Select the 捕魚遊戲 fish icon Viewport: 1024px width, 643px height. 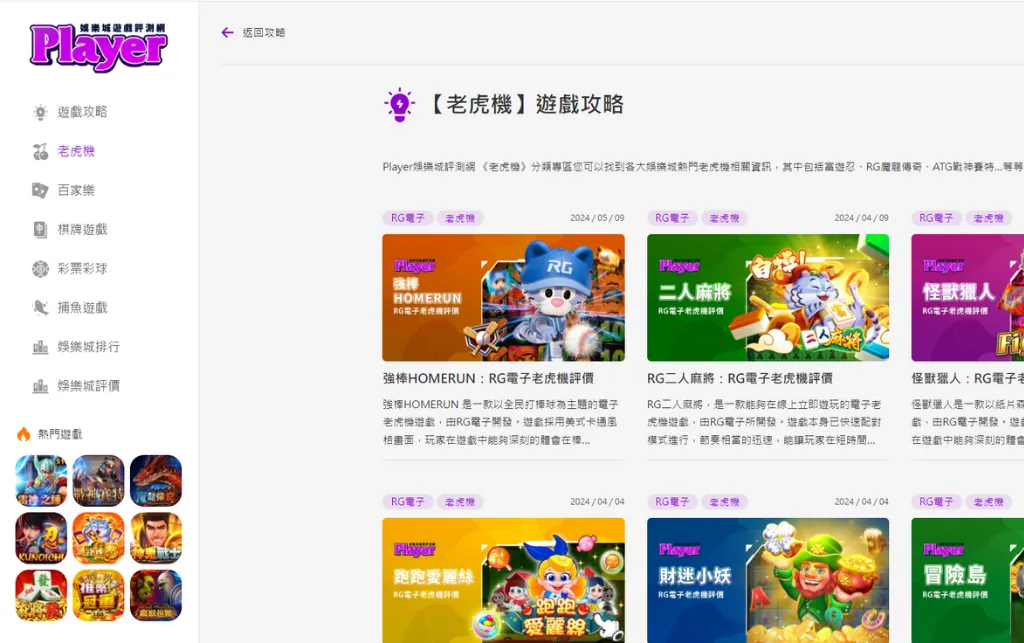click(38, 306)
